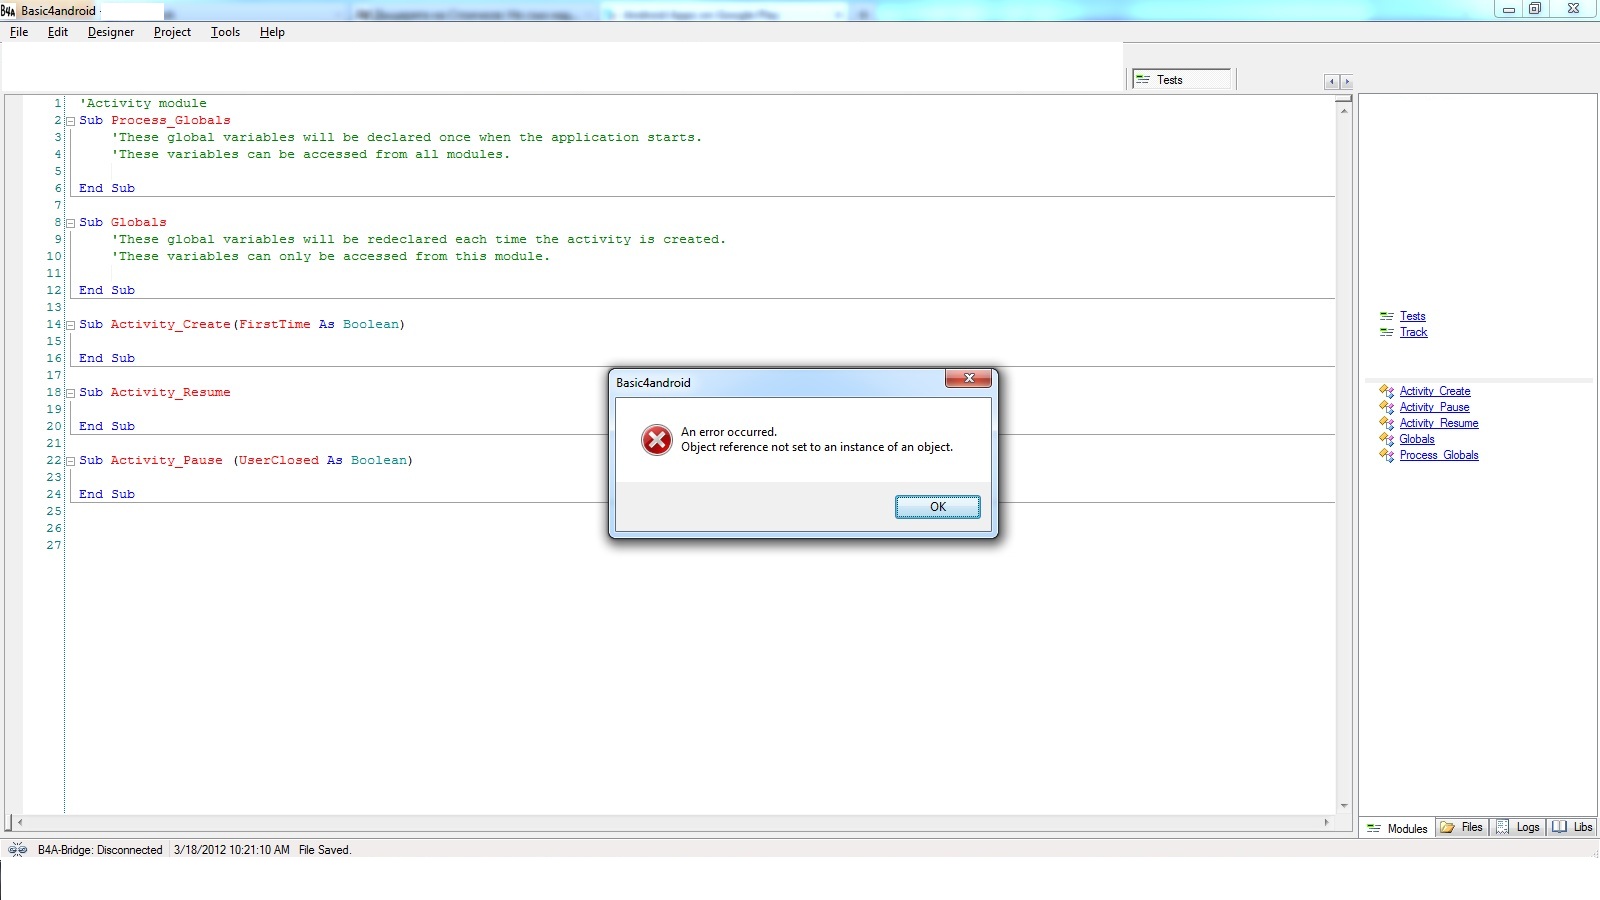Restore down the Basic4android main window
1600x900 pixels.
click(x=1535, y=9)
